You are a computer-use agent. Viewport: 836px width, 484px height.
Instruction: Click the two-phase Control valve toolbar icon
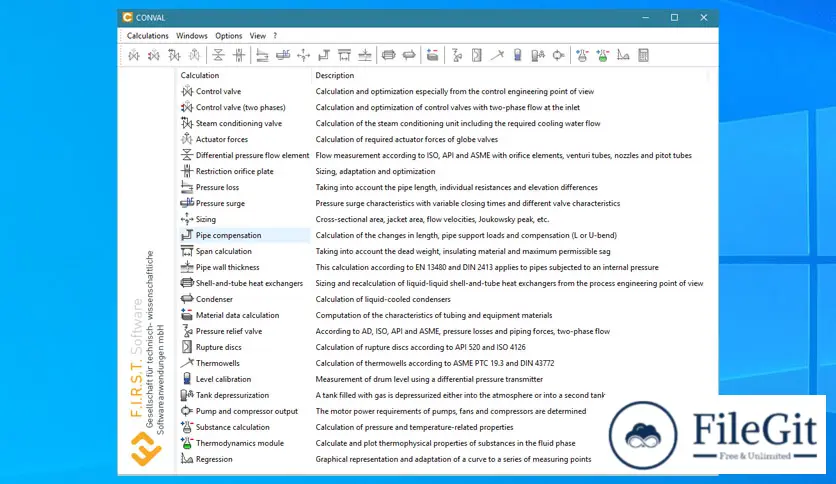coord(154,55)
